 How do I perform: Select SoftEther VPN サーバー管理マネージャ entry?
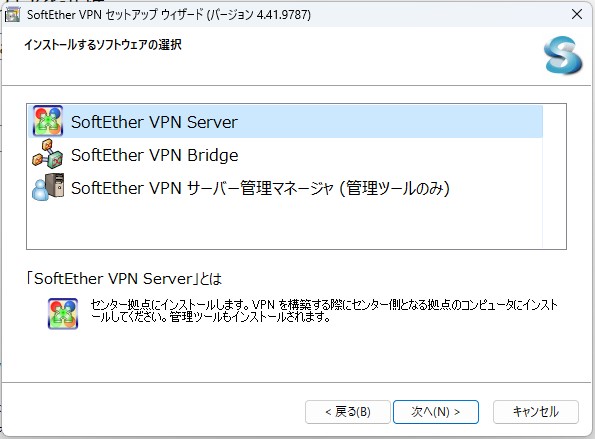[x=260, y=188]
